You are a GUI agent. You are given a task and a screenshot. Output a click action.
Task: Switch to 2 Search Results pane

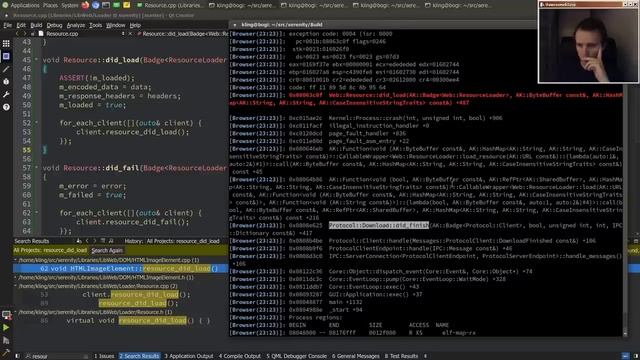pyautogui.click(x=139, y=356)
